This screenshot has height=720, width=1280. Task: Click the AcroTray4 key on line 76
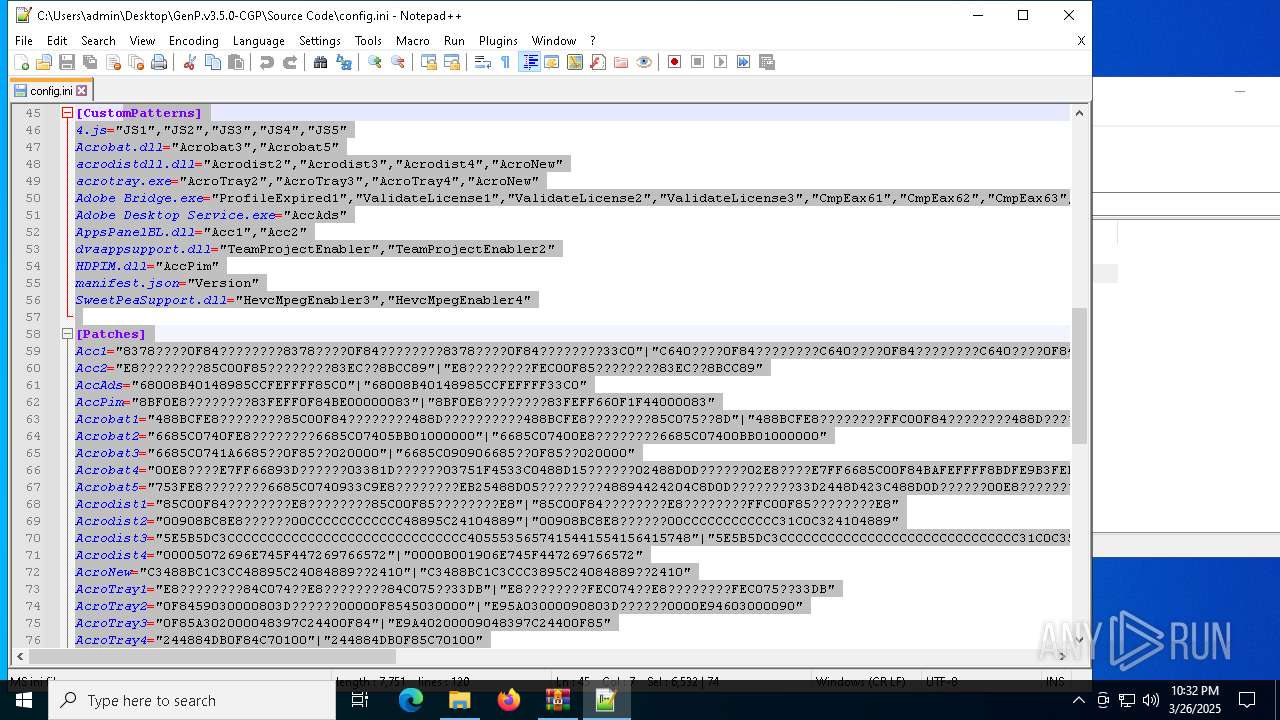point(111,640)
